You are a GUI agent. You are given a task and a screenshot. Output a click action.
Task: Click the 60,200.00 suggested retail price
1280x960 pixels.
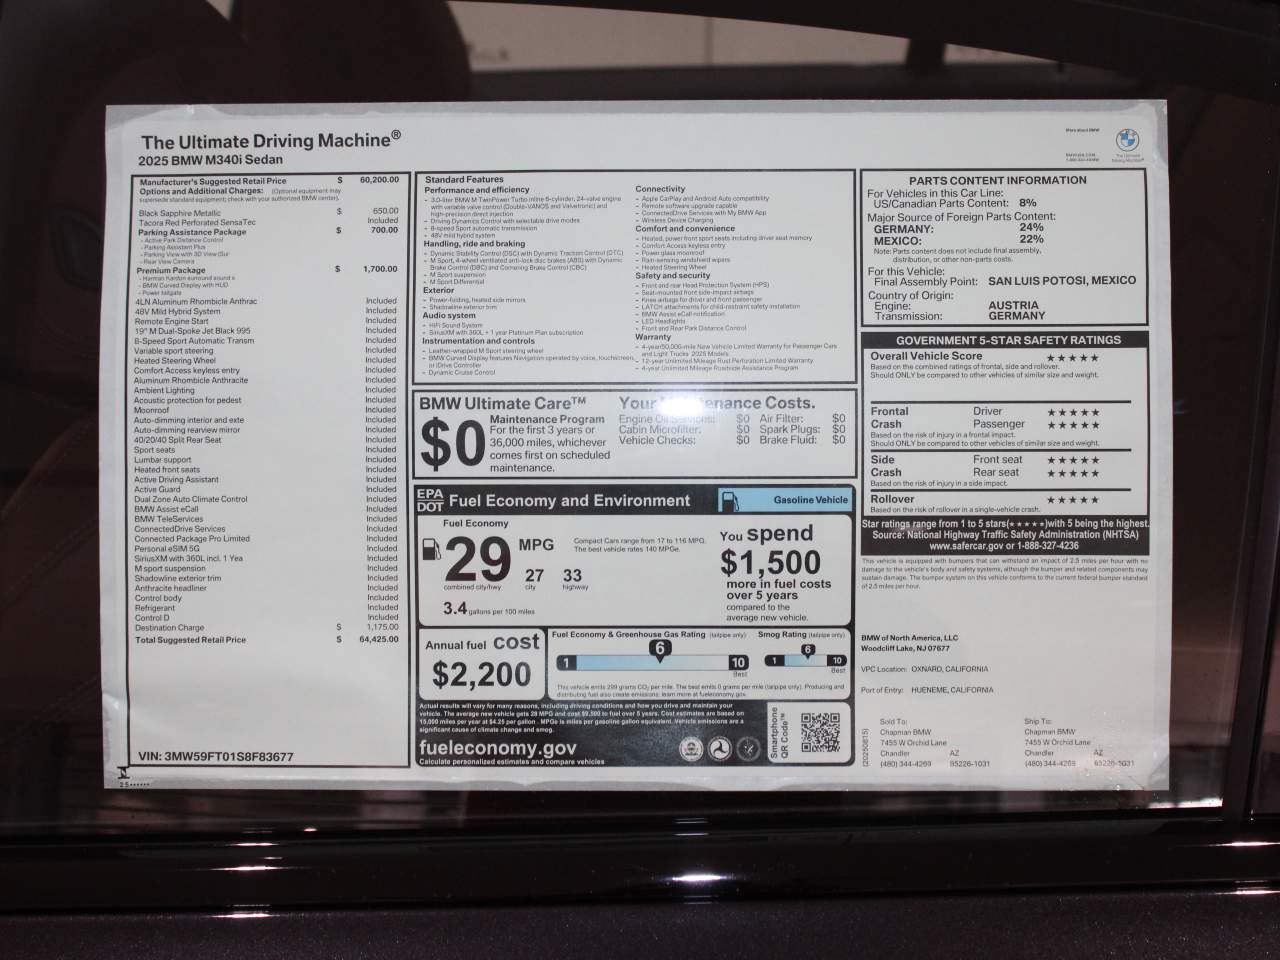[379, 180]
